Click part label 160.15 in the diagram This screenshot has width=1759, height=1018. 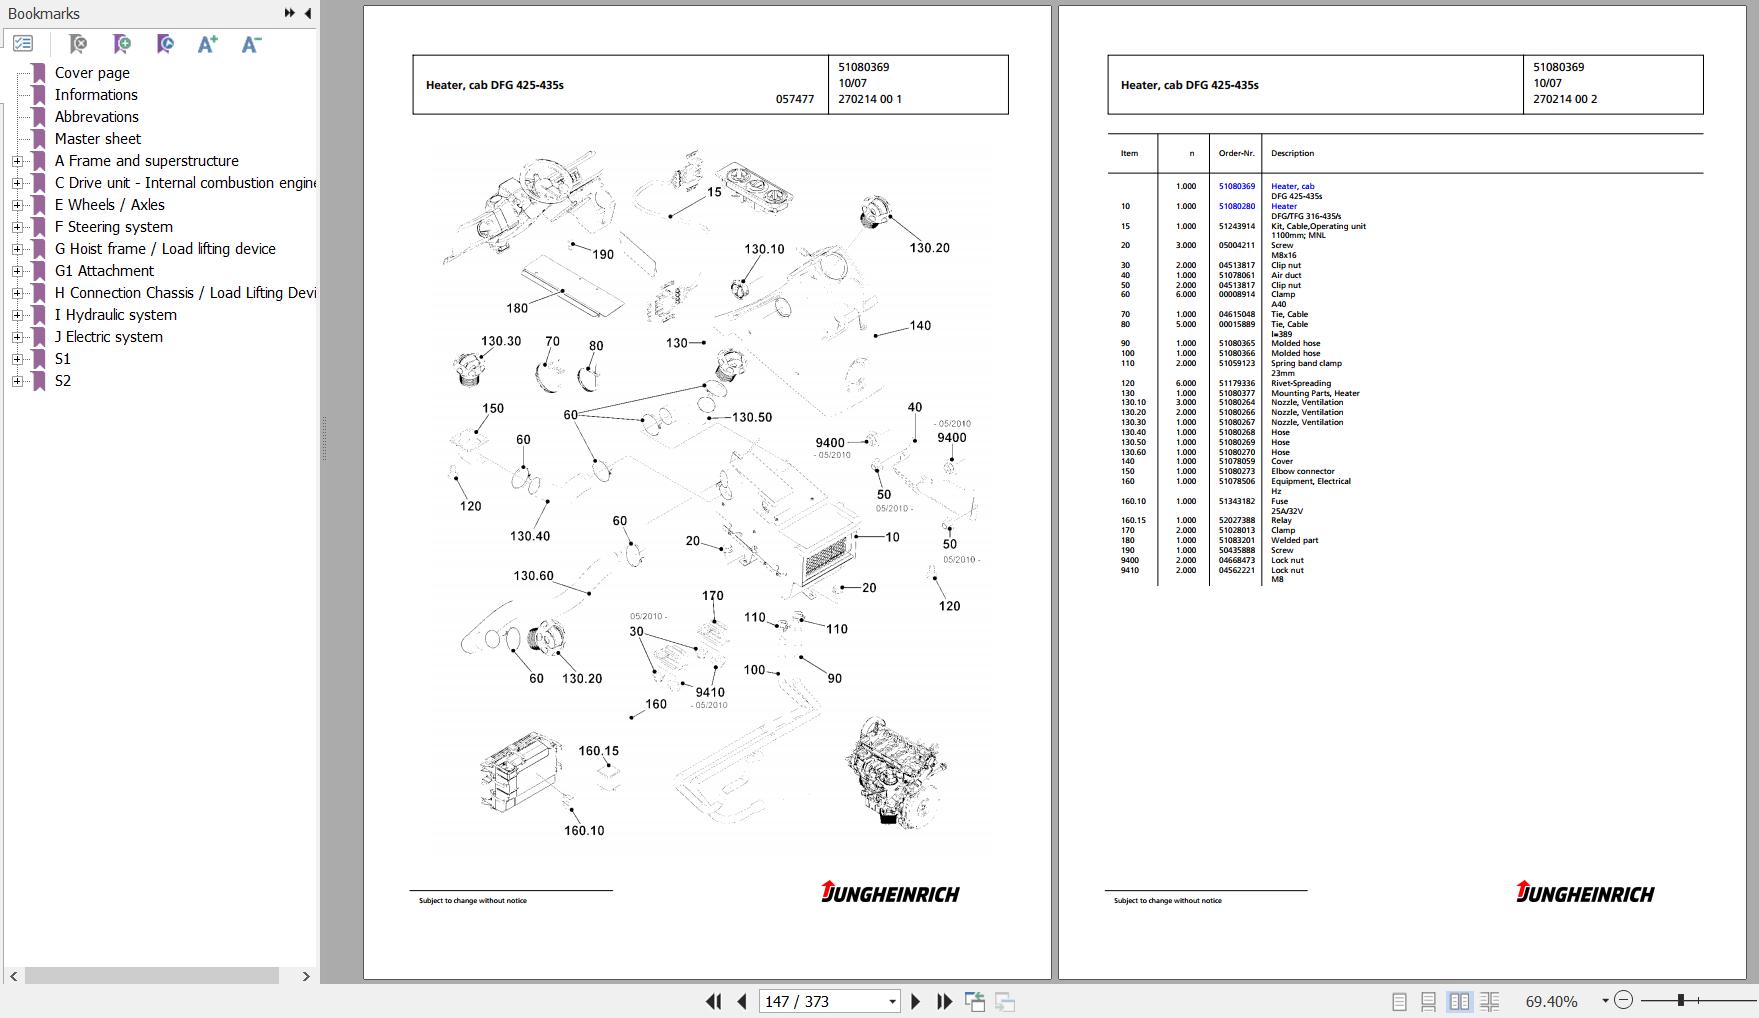click(598, 751)
